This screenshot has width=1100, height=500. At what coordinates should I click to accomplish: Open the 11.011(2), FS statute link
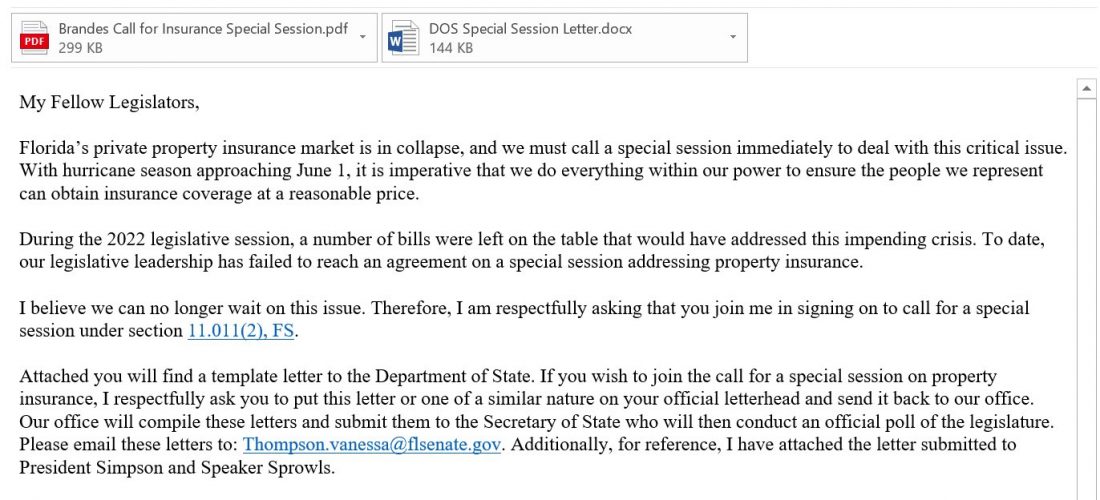(x=243, y=330)
